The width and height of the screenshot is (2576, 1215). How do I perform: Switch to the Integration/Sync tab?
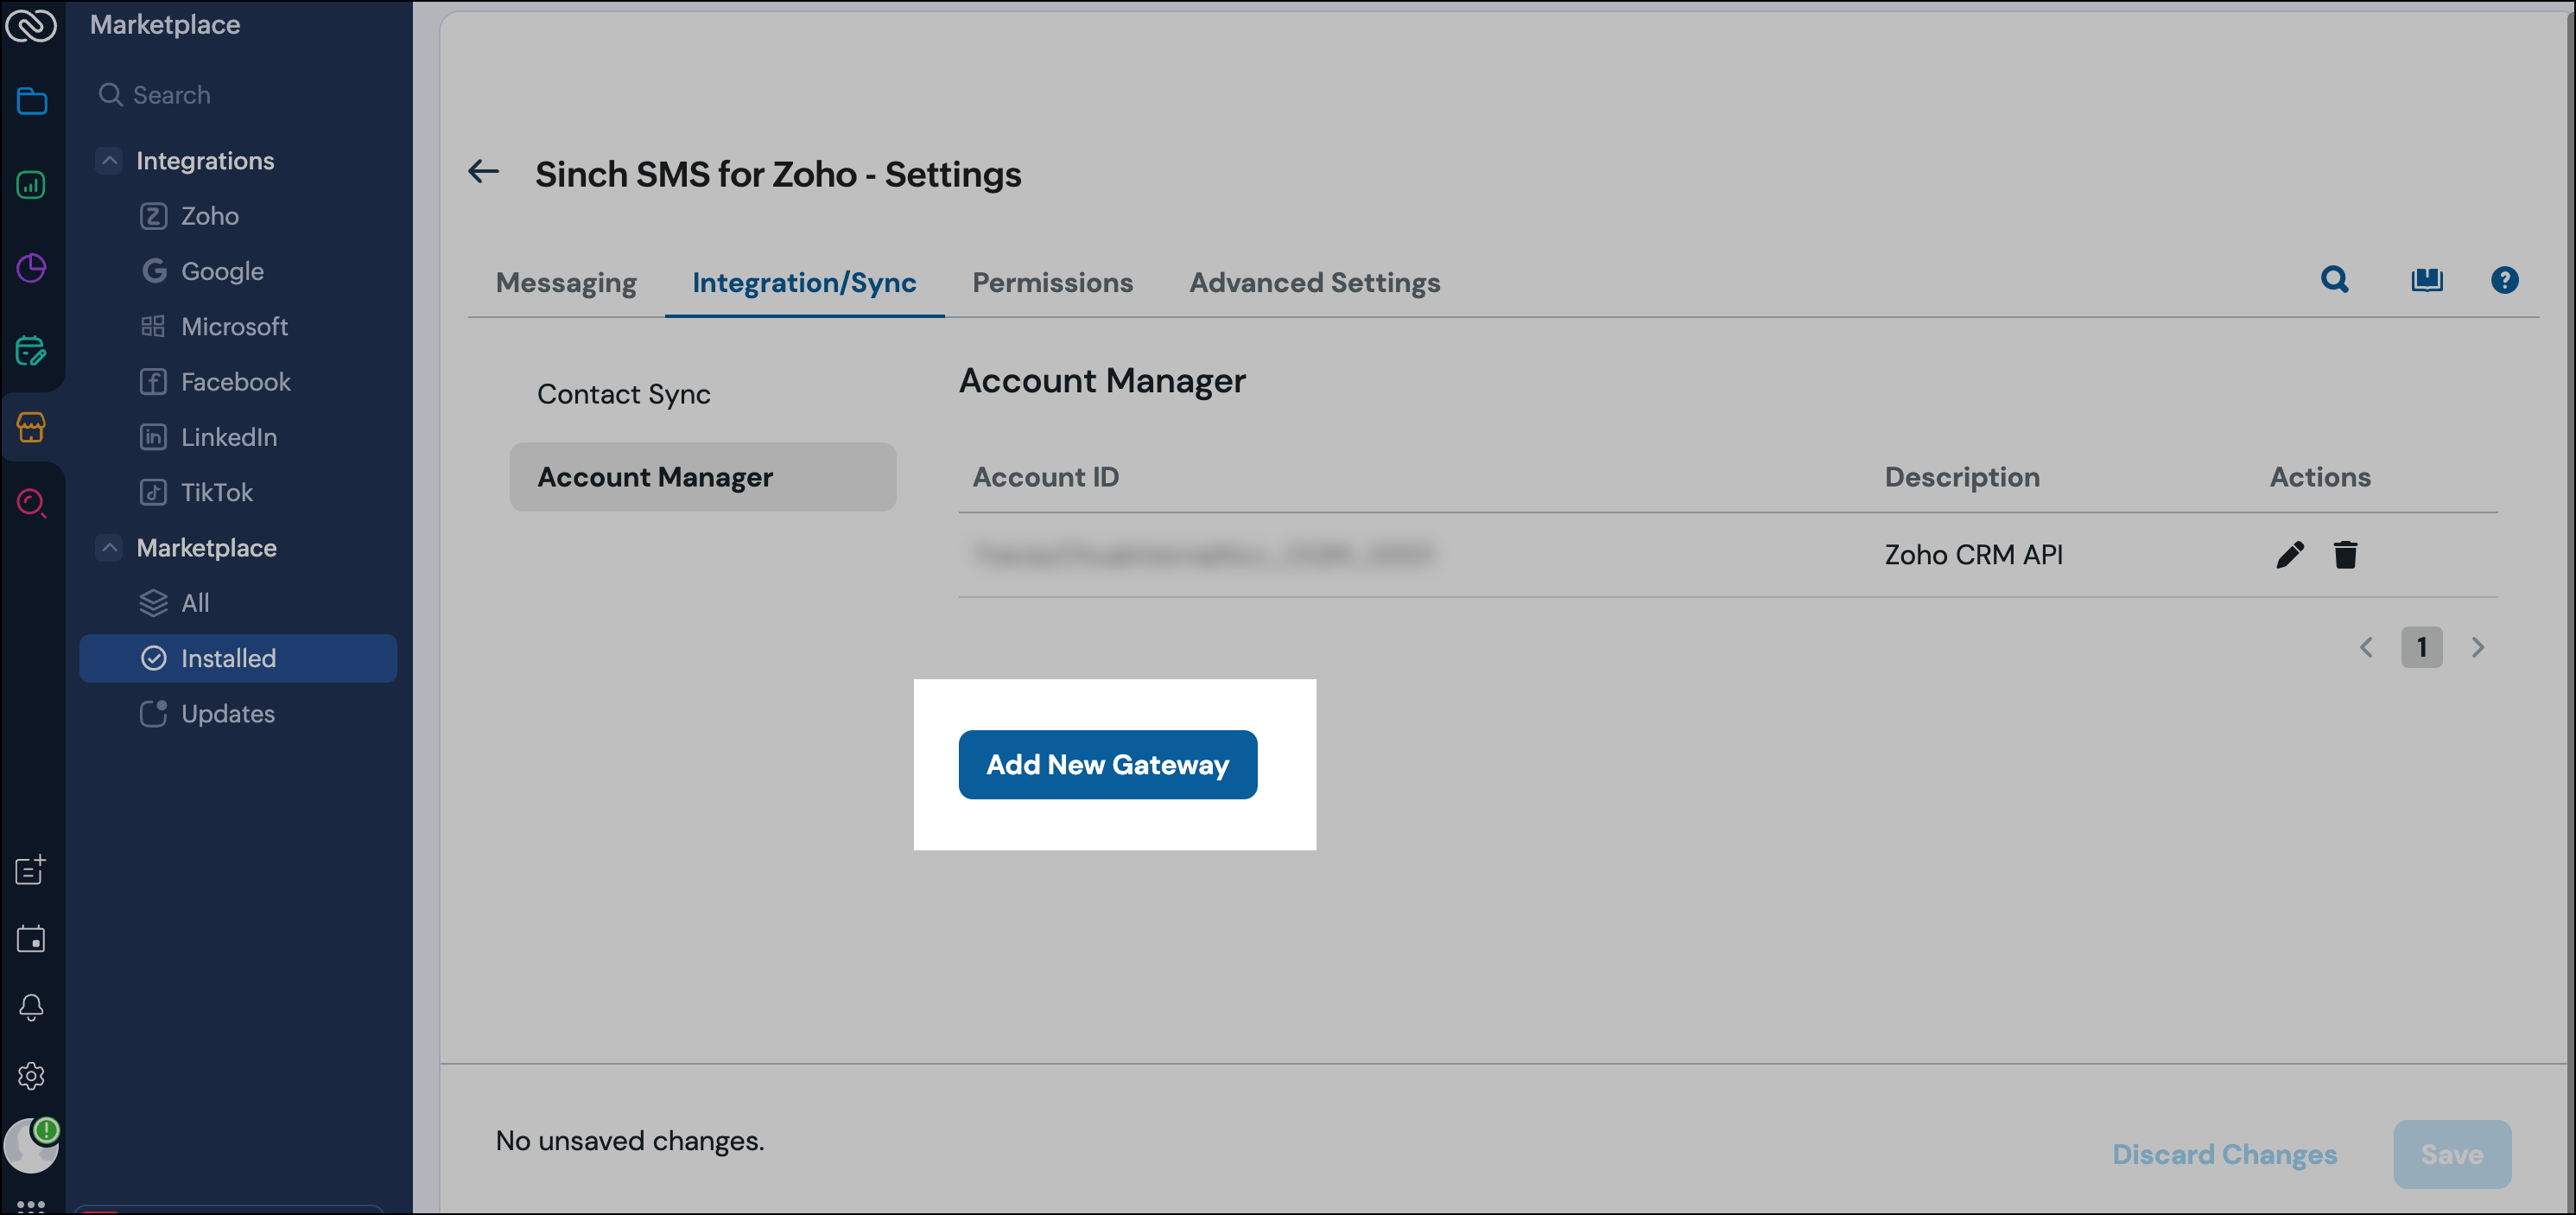(x=804, y=283)
